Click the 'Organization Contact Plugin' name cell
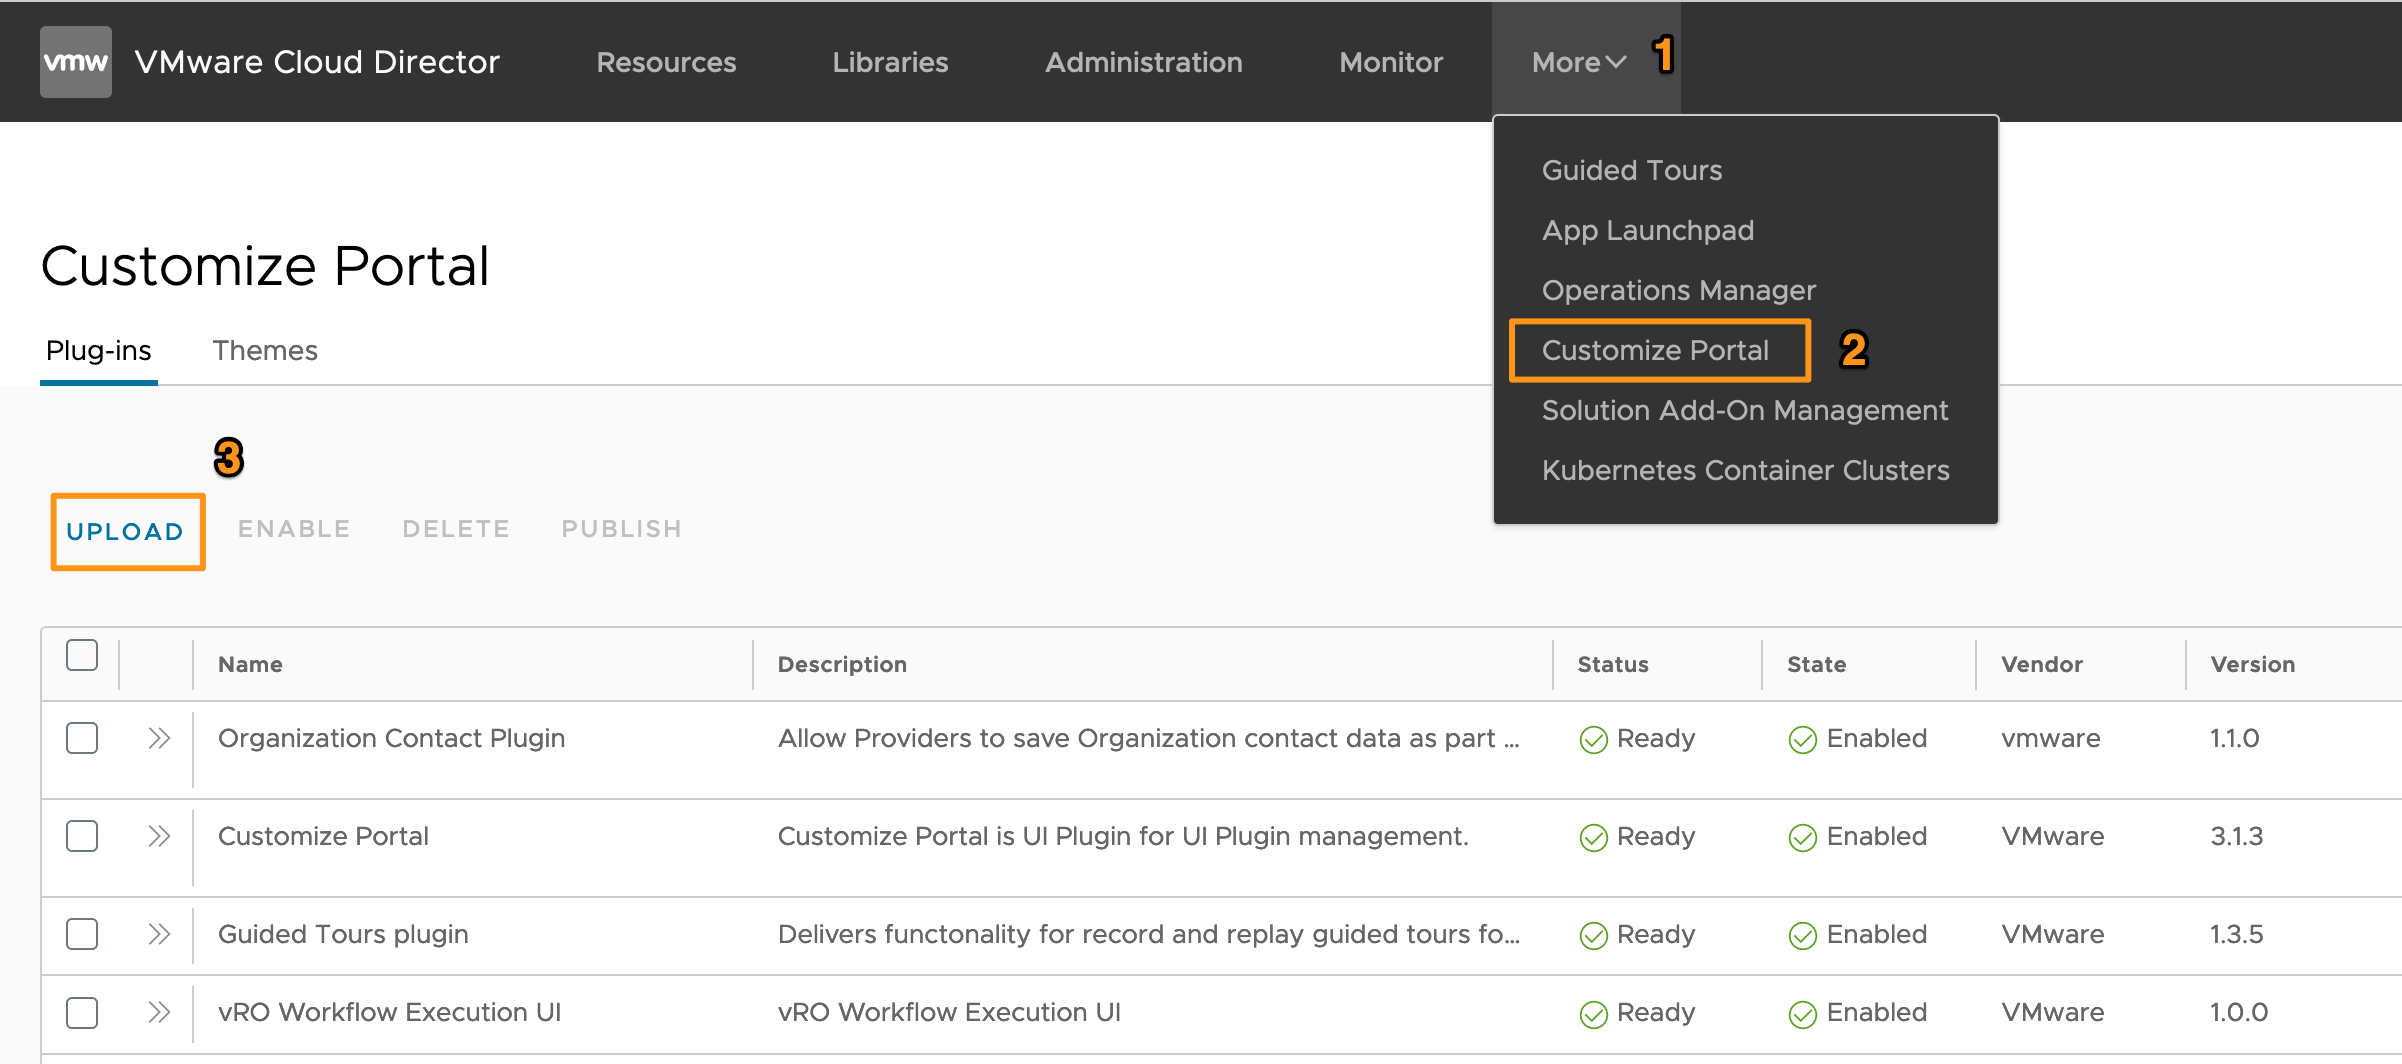This screenshot has width=2402, height=1064. pos(391,738)
